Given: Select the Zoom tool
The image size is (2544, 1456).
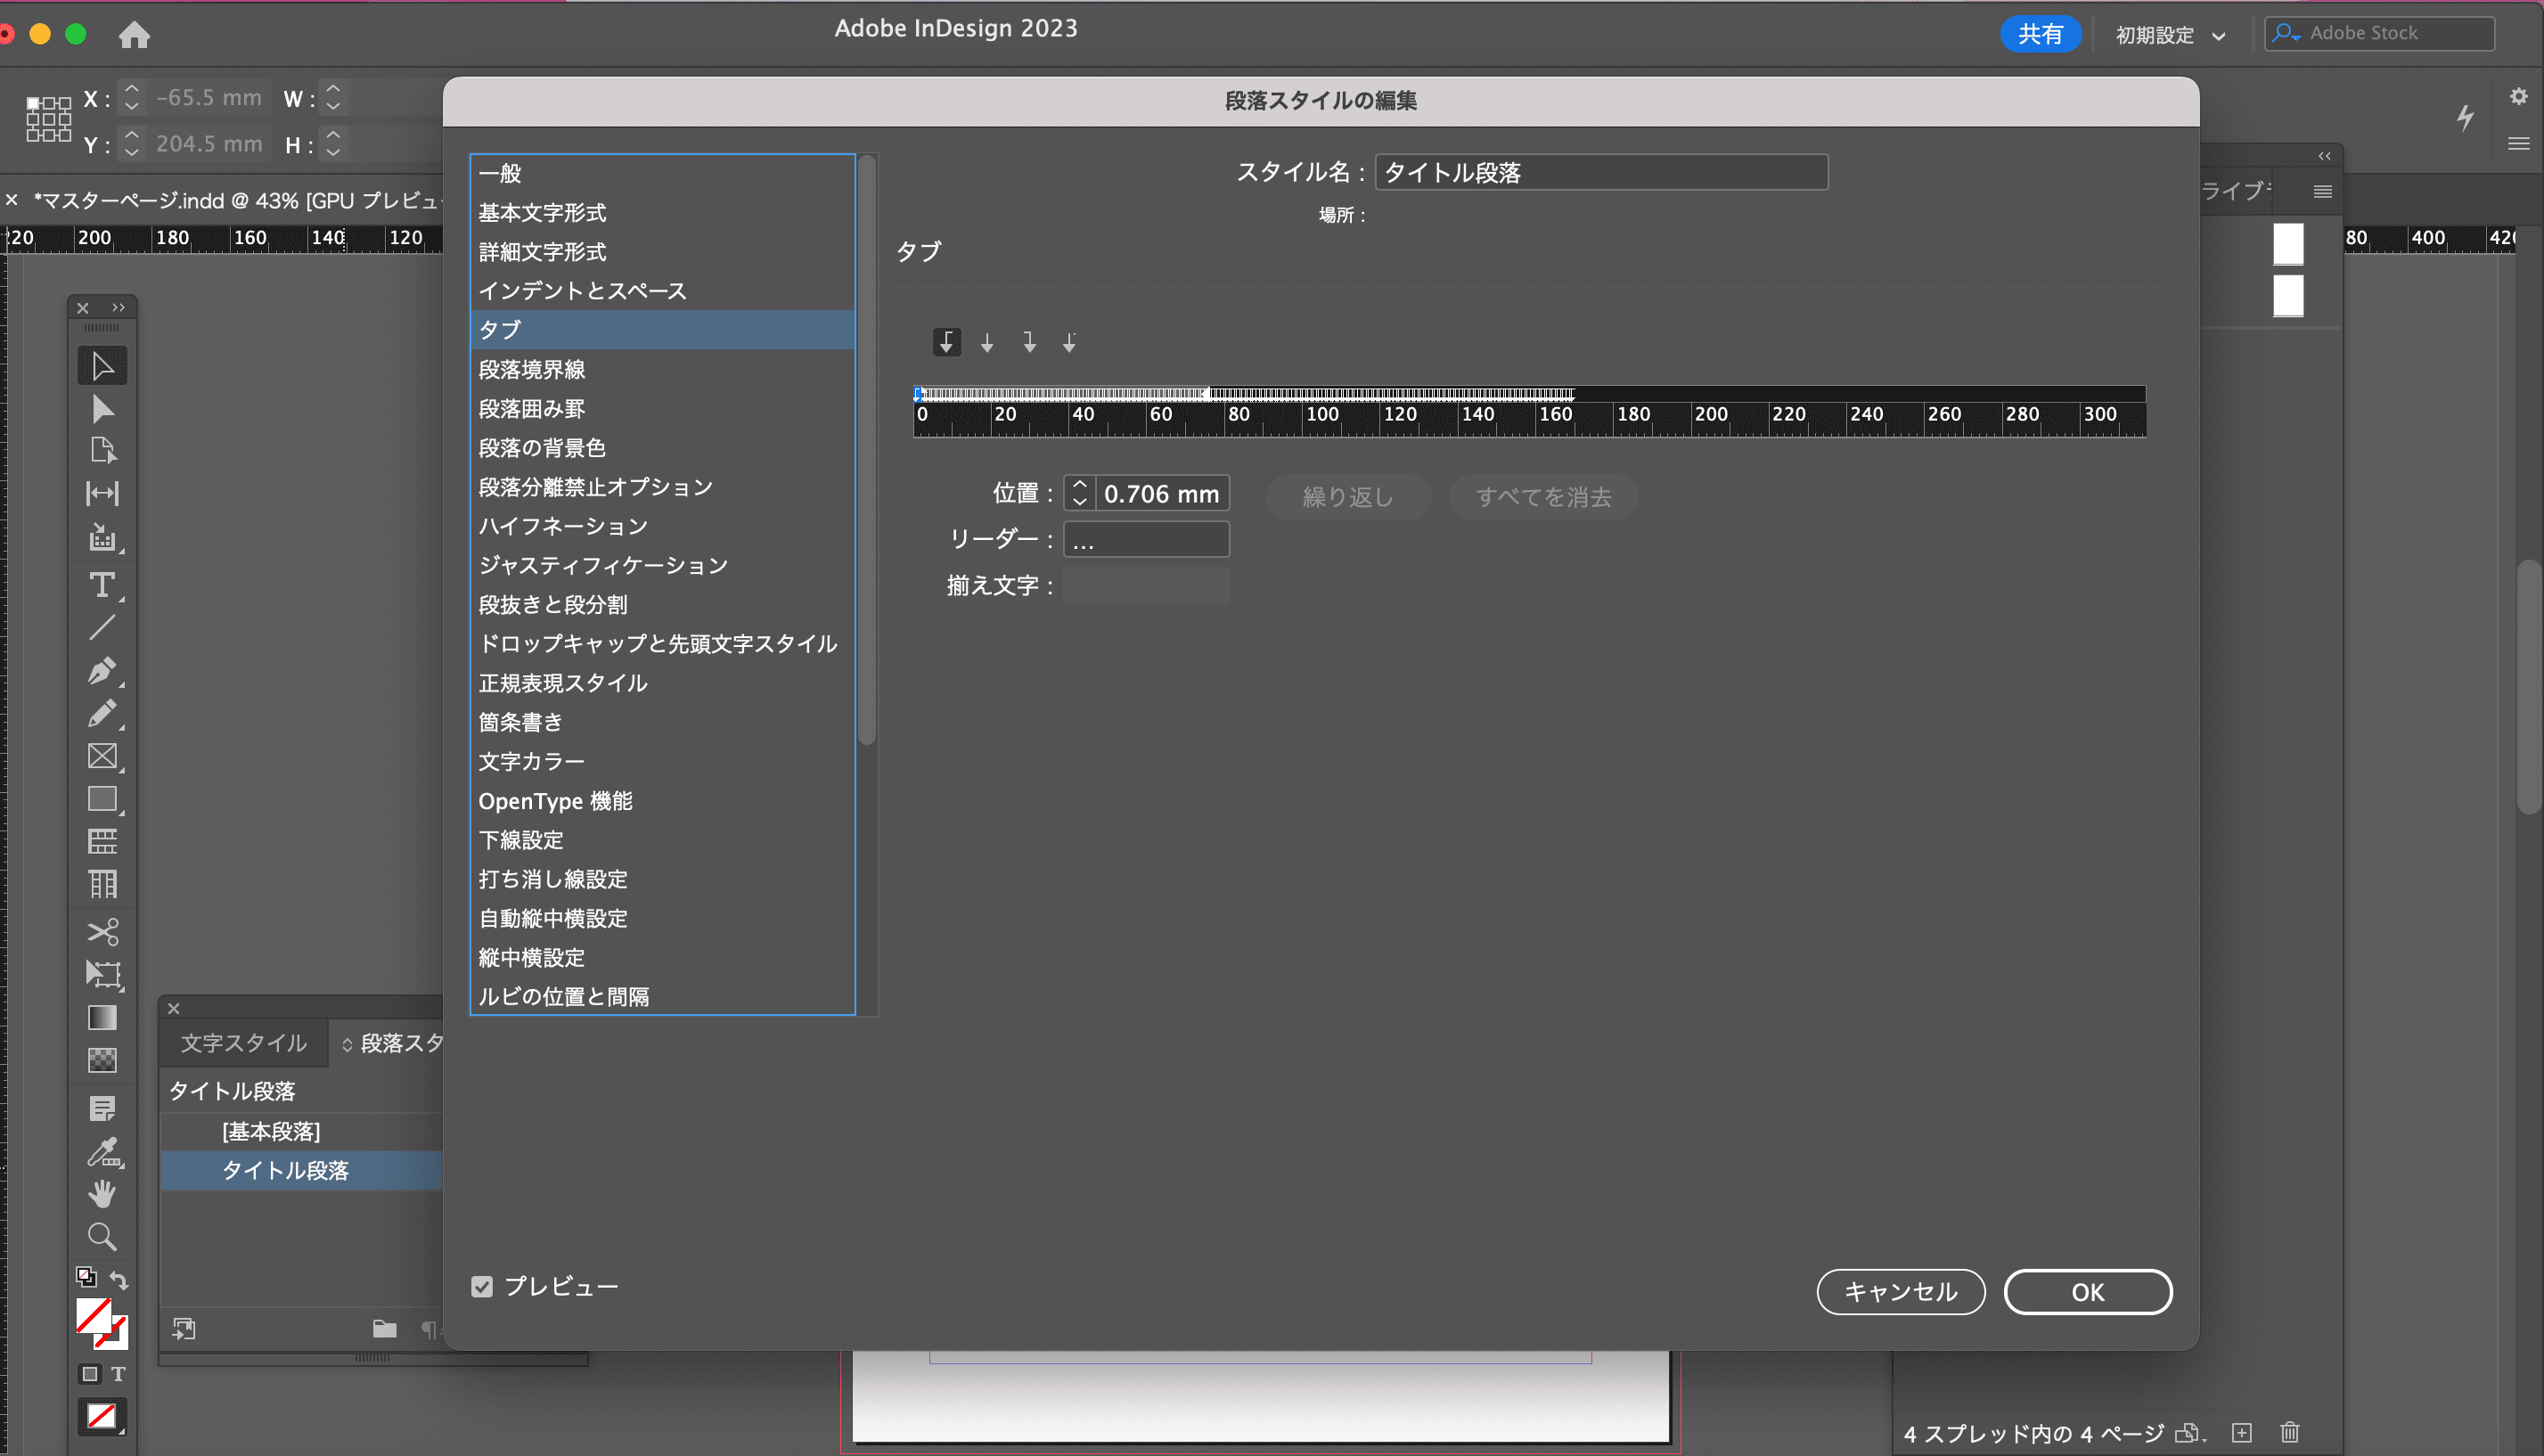Looking at the screenshot, I should [x=102, y=1236].
